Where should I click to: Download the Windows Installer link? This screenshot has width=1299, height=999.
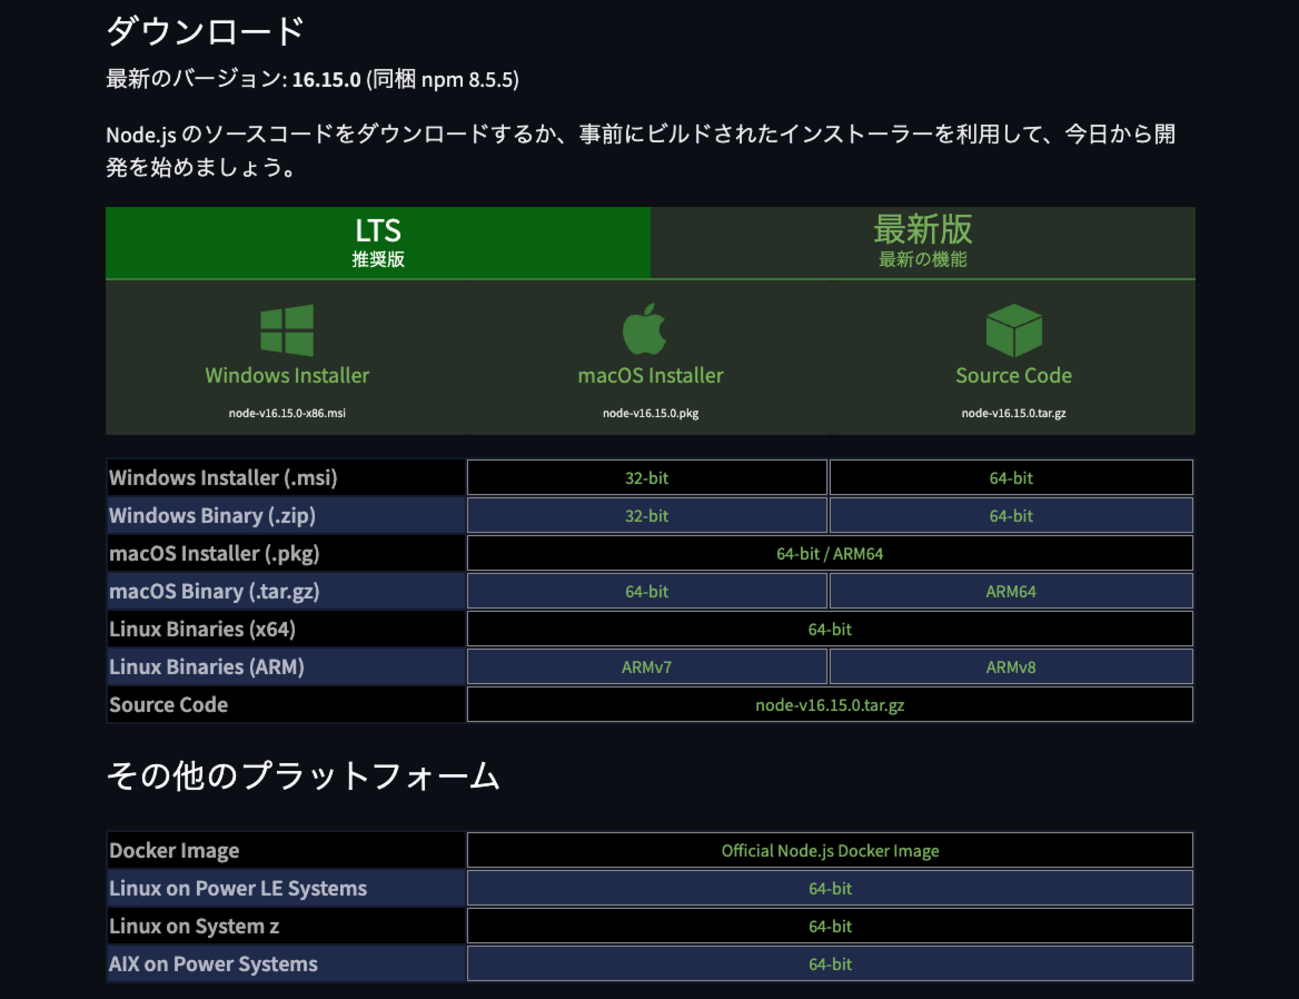coord(287,376)
